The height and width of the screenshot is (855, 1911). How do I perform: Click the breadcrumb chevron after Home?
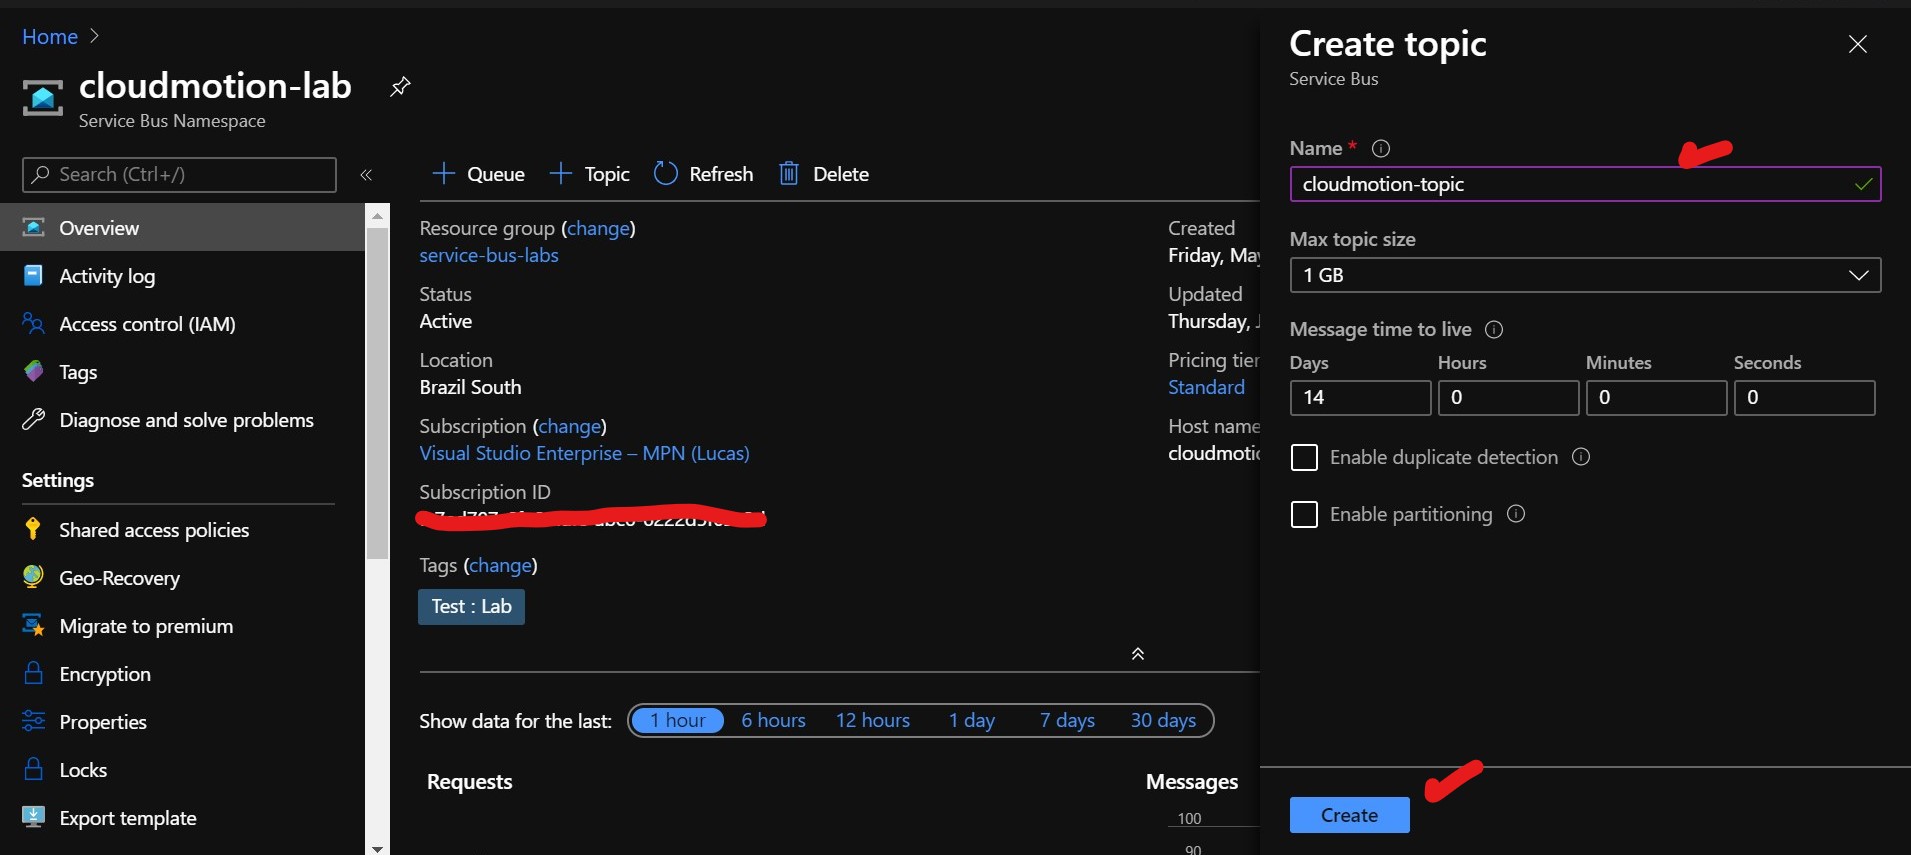94,36
